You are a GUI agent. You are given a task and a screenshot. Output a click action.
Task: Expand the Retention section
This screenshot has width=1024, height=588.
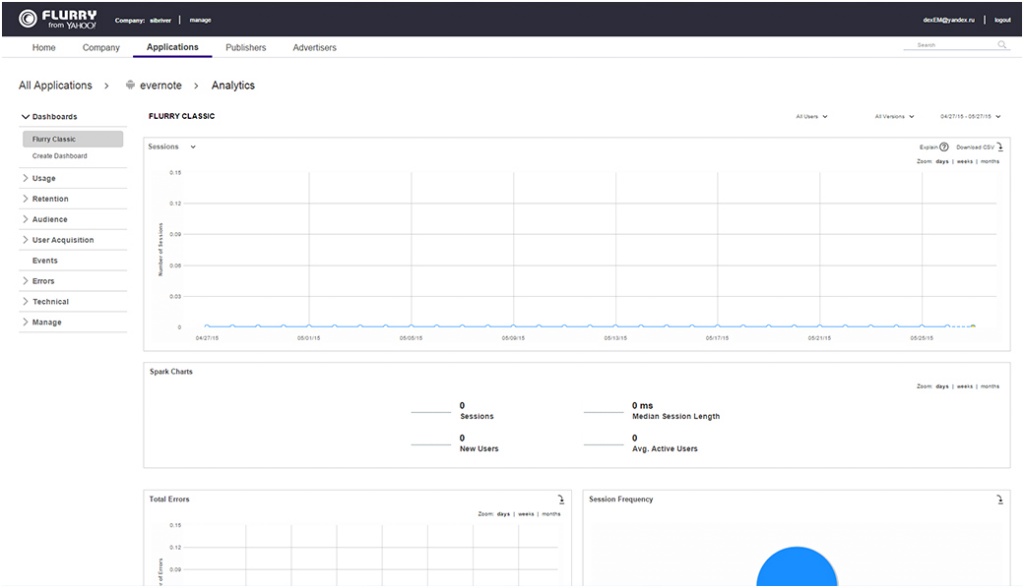tap(25, 199)
